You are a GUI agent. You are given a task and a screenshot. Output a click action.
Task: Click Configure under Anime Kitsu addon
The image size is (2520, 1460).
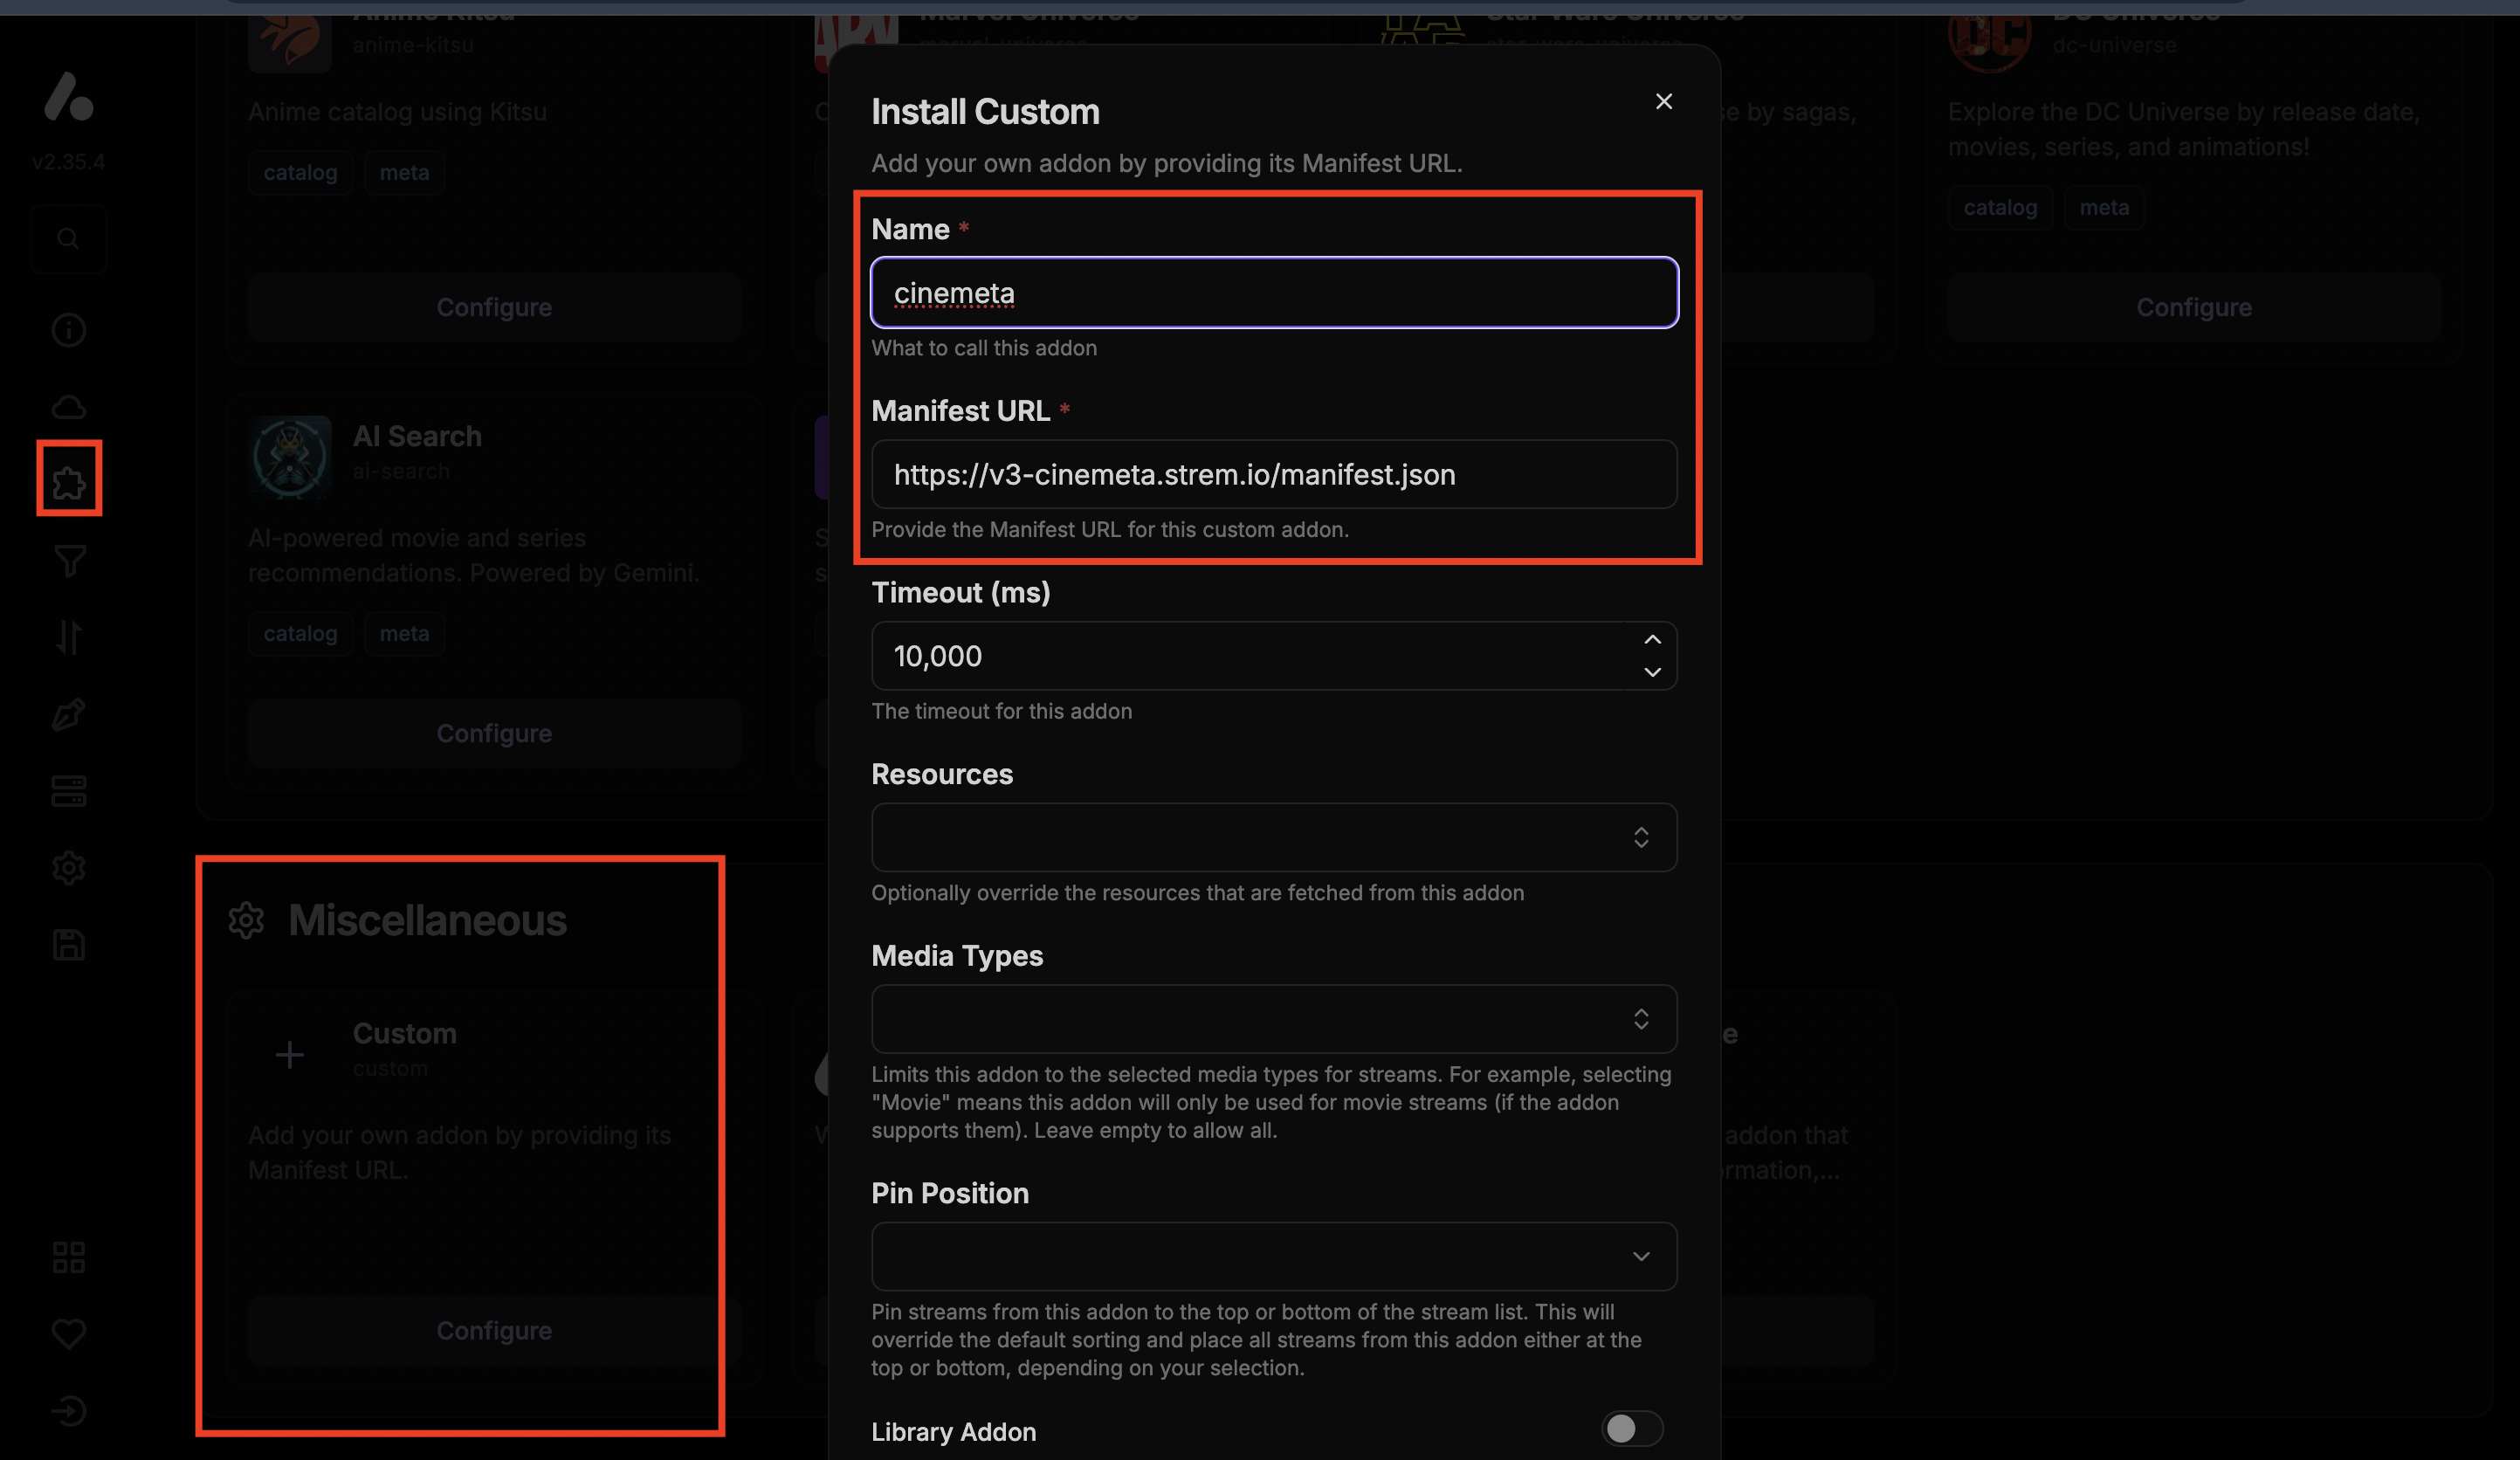point(494,307)
